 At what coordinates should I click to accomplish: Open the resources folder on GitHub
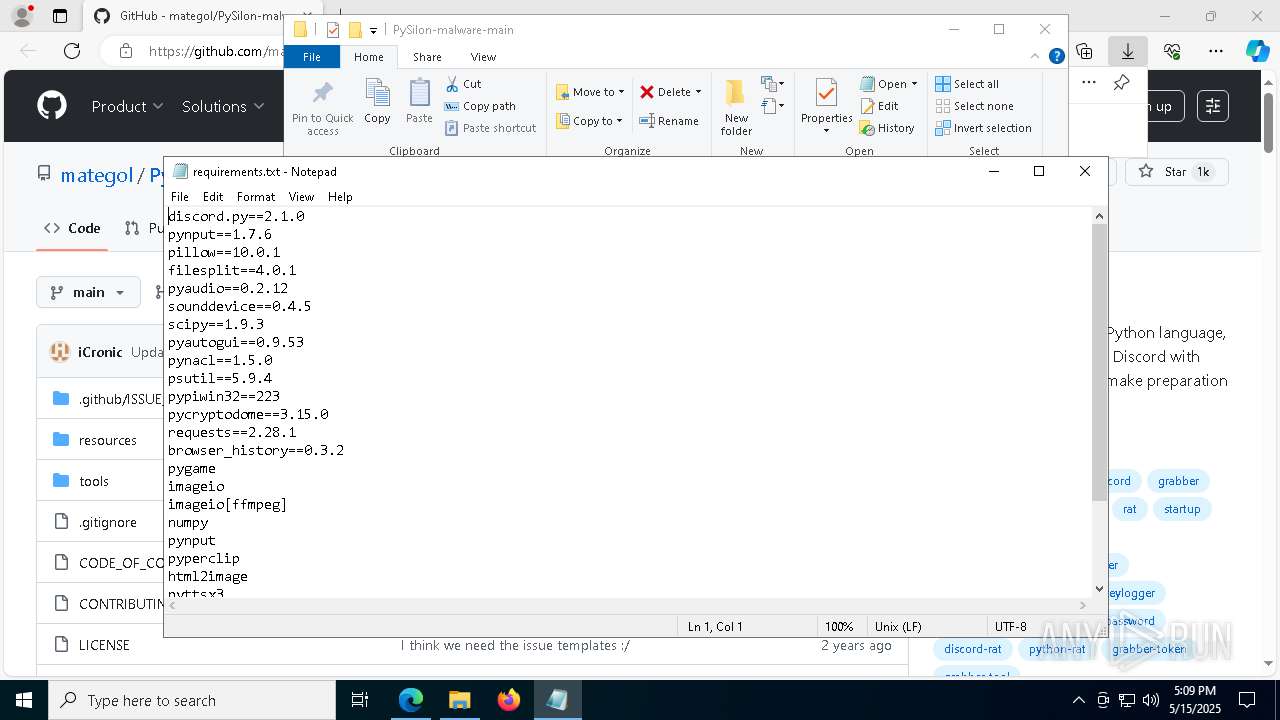pyautogui.click(x=108, y=440)
